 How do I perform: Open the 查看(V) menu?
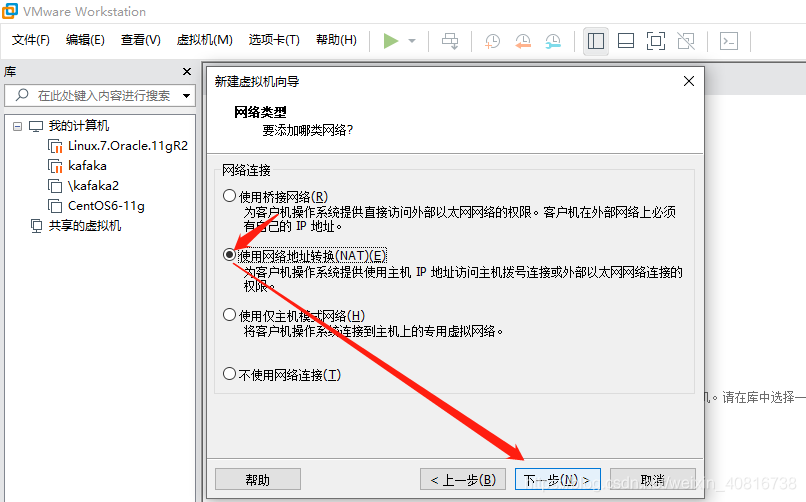pos(141,40)
